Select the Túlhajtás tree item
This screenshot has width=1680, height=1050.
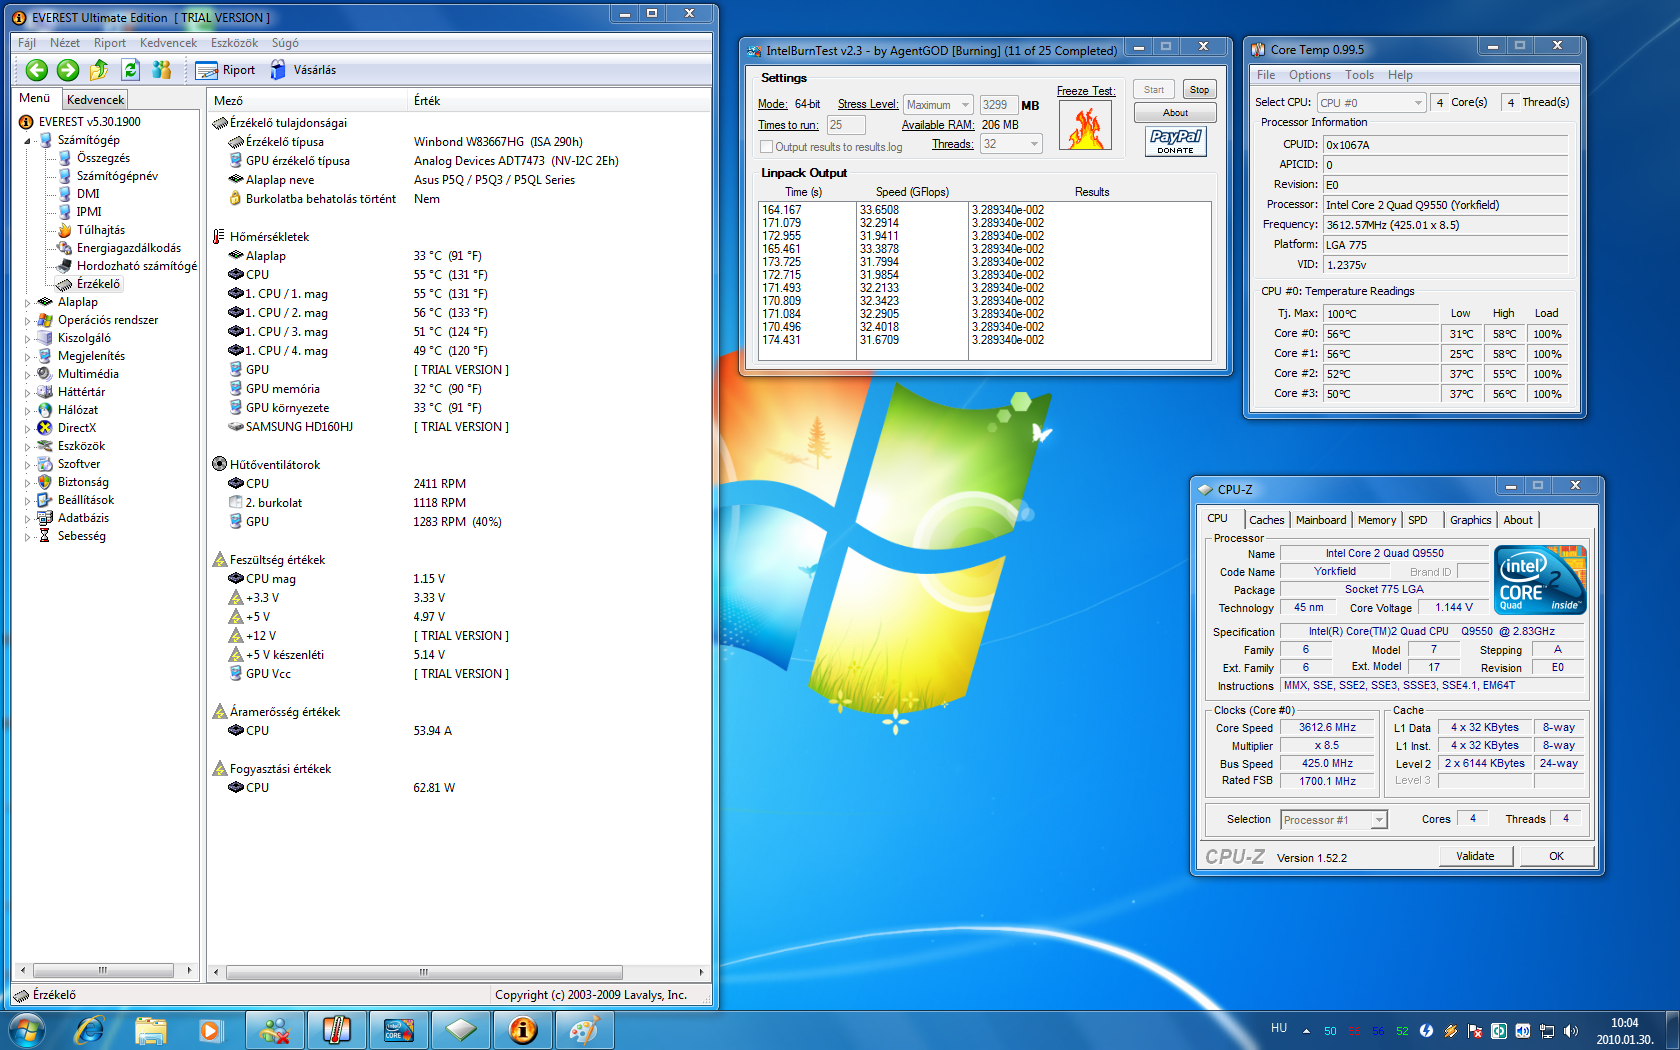(101, 230)
